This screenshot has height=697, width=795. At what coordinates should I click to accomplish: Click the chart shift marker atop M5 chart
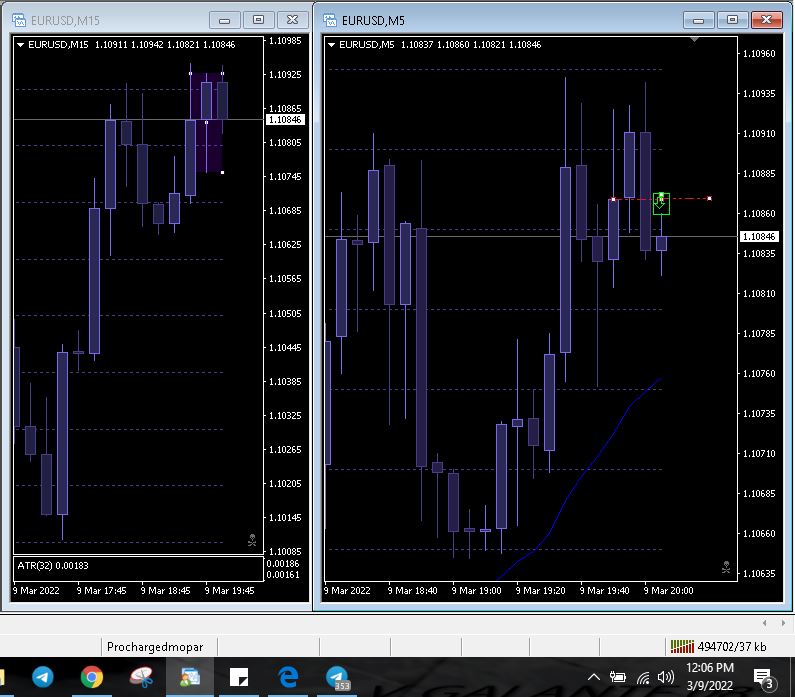click(x=694, y=39)
